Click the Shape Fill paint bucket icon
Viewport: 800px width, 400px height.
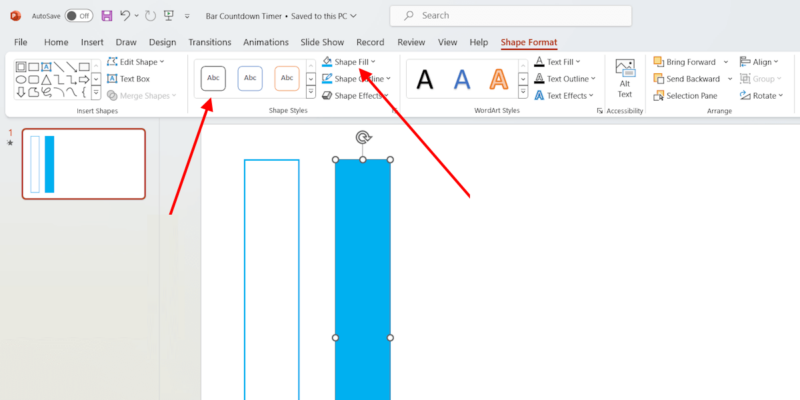point(327,62)
